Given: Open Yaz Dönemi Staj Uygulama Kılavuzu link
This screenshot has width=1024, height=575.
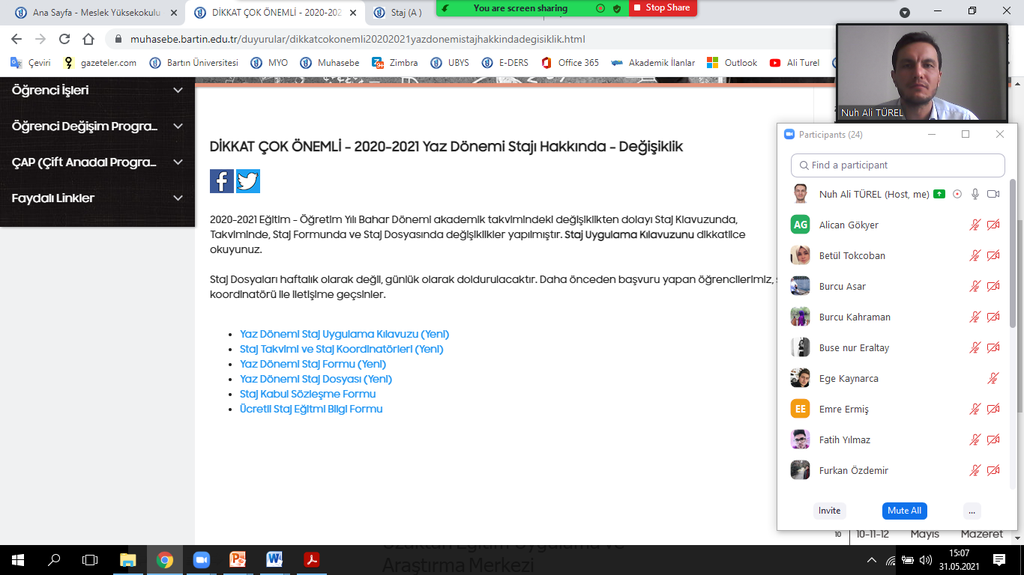Looking at the screenshot, I should pyautogui.click(x=344, y=334).
